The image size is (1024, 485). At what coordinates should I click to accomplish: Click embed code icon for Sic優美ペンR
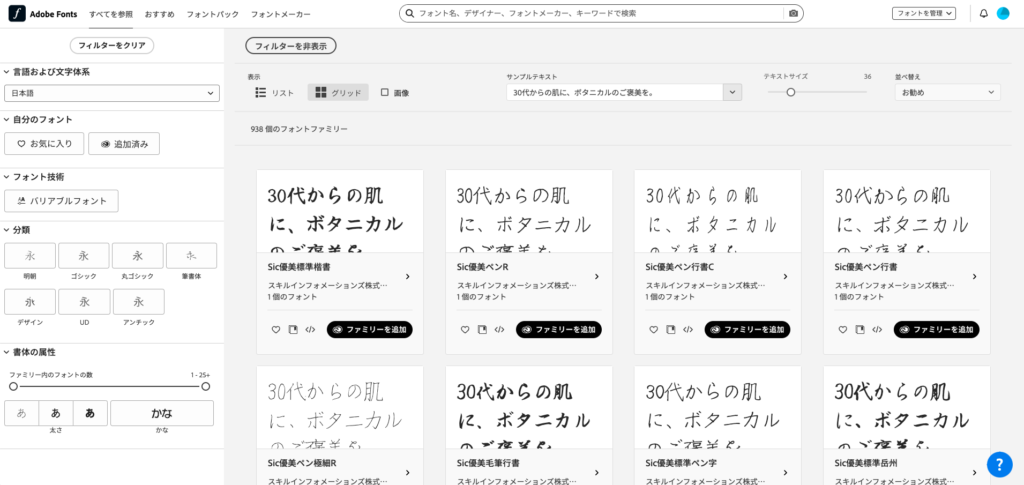499,330
